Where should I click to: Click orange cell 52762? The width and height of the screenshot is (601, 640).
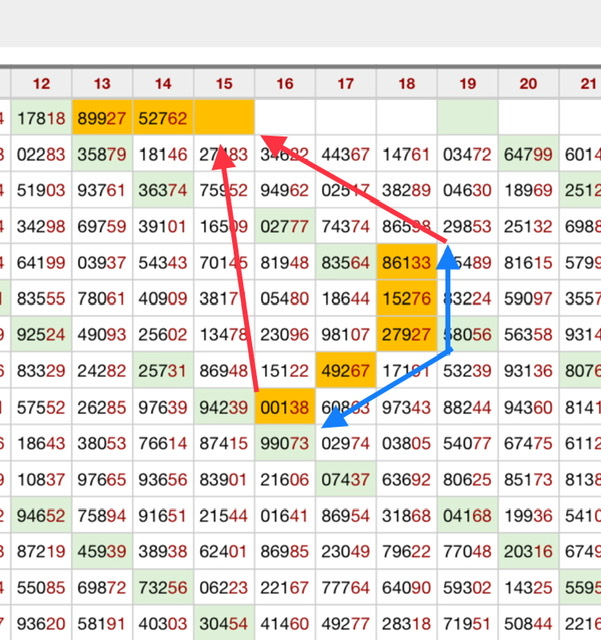(x=163, y=118)
